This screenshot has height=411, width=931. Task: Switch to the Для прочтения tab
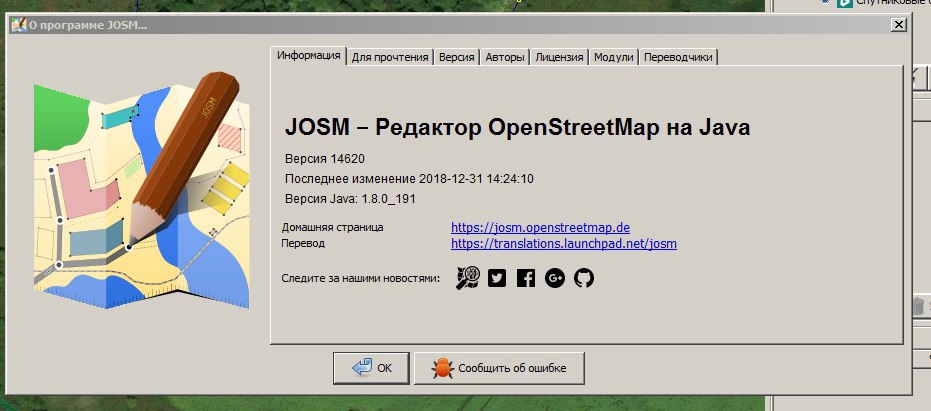coord(390,58)
